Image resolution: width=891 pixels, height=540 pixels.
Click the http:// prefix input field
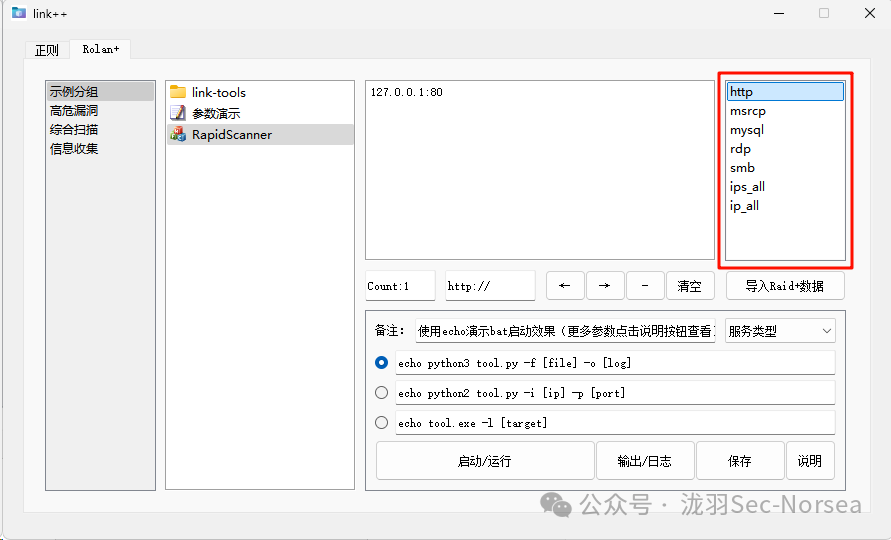click(490, 286)
